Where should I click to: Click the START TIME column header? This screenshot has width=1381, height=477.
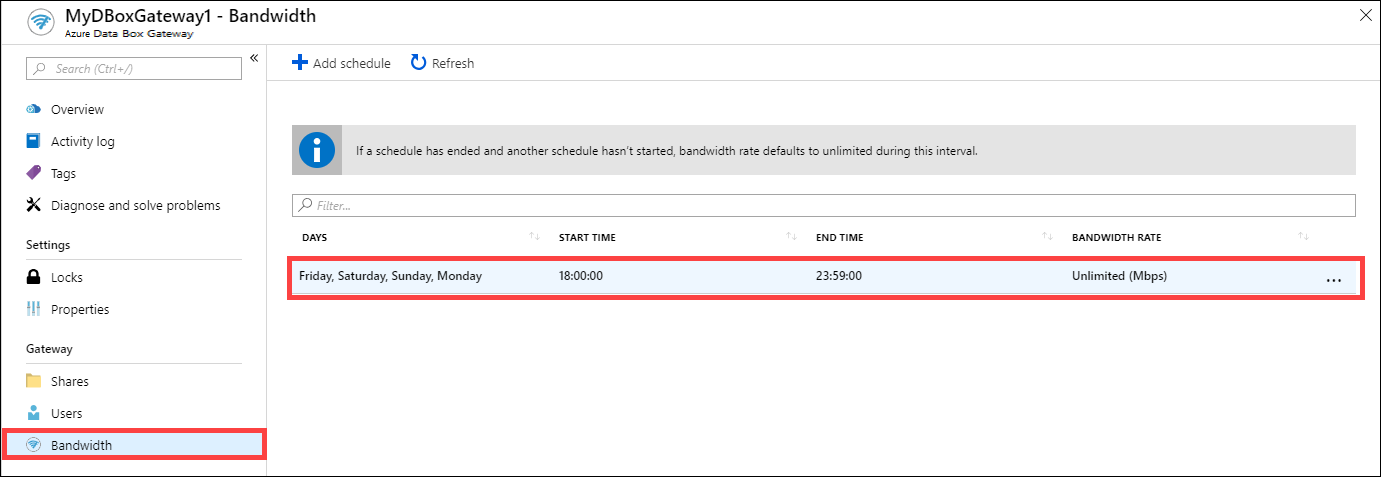587,238
